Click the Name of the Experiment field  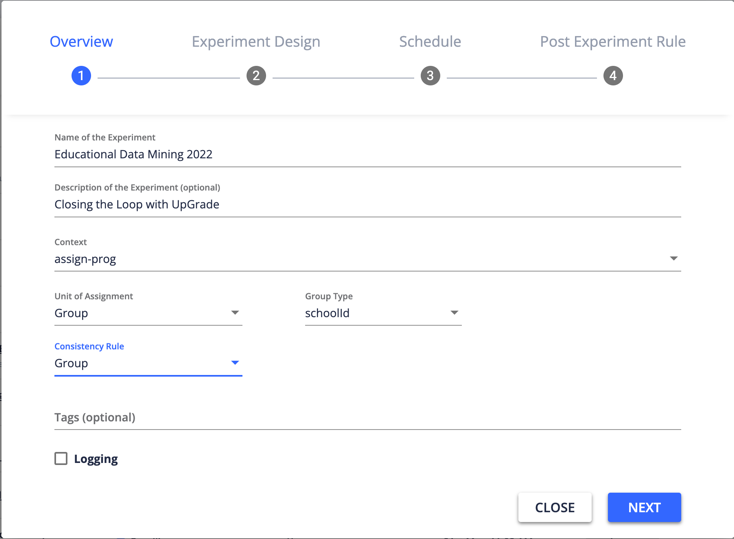pos(367,155)
